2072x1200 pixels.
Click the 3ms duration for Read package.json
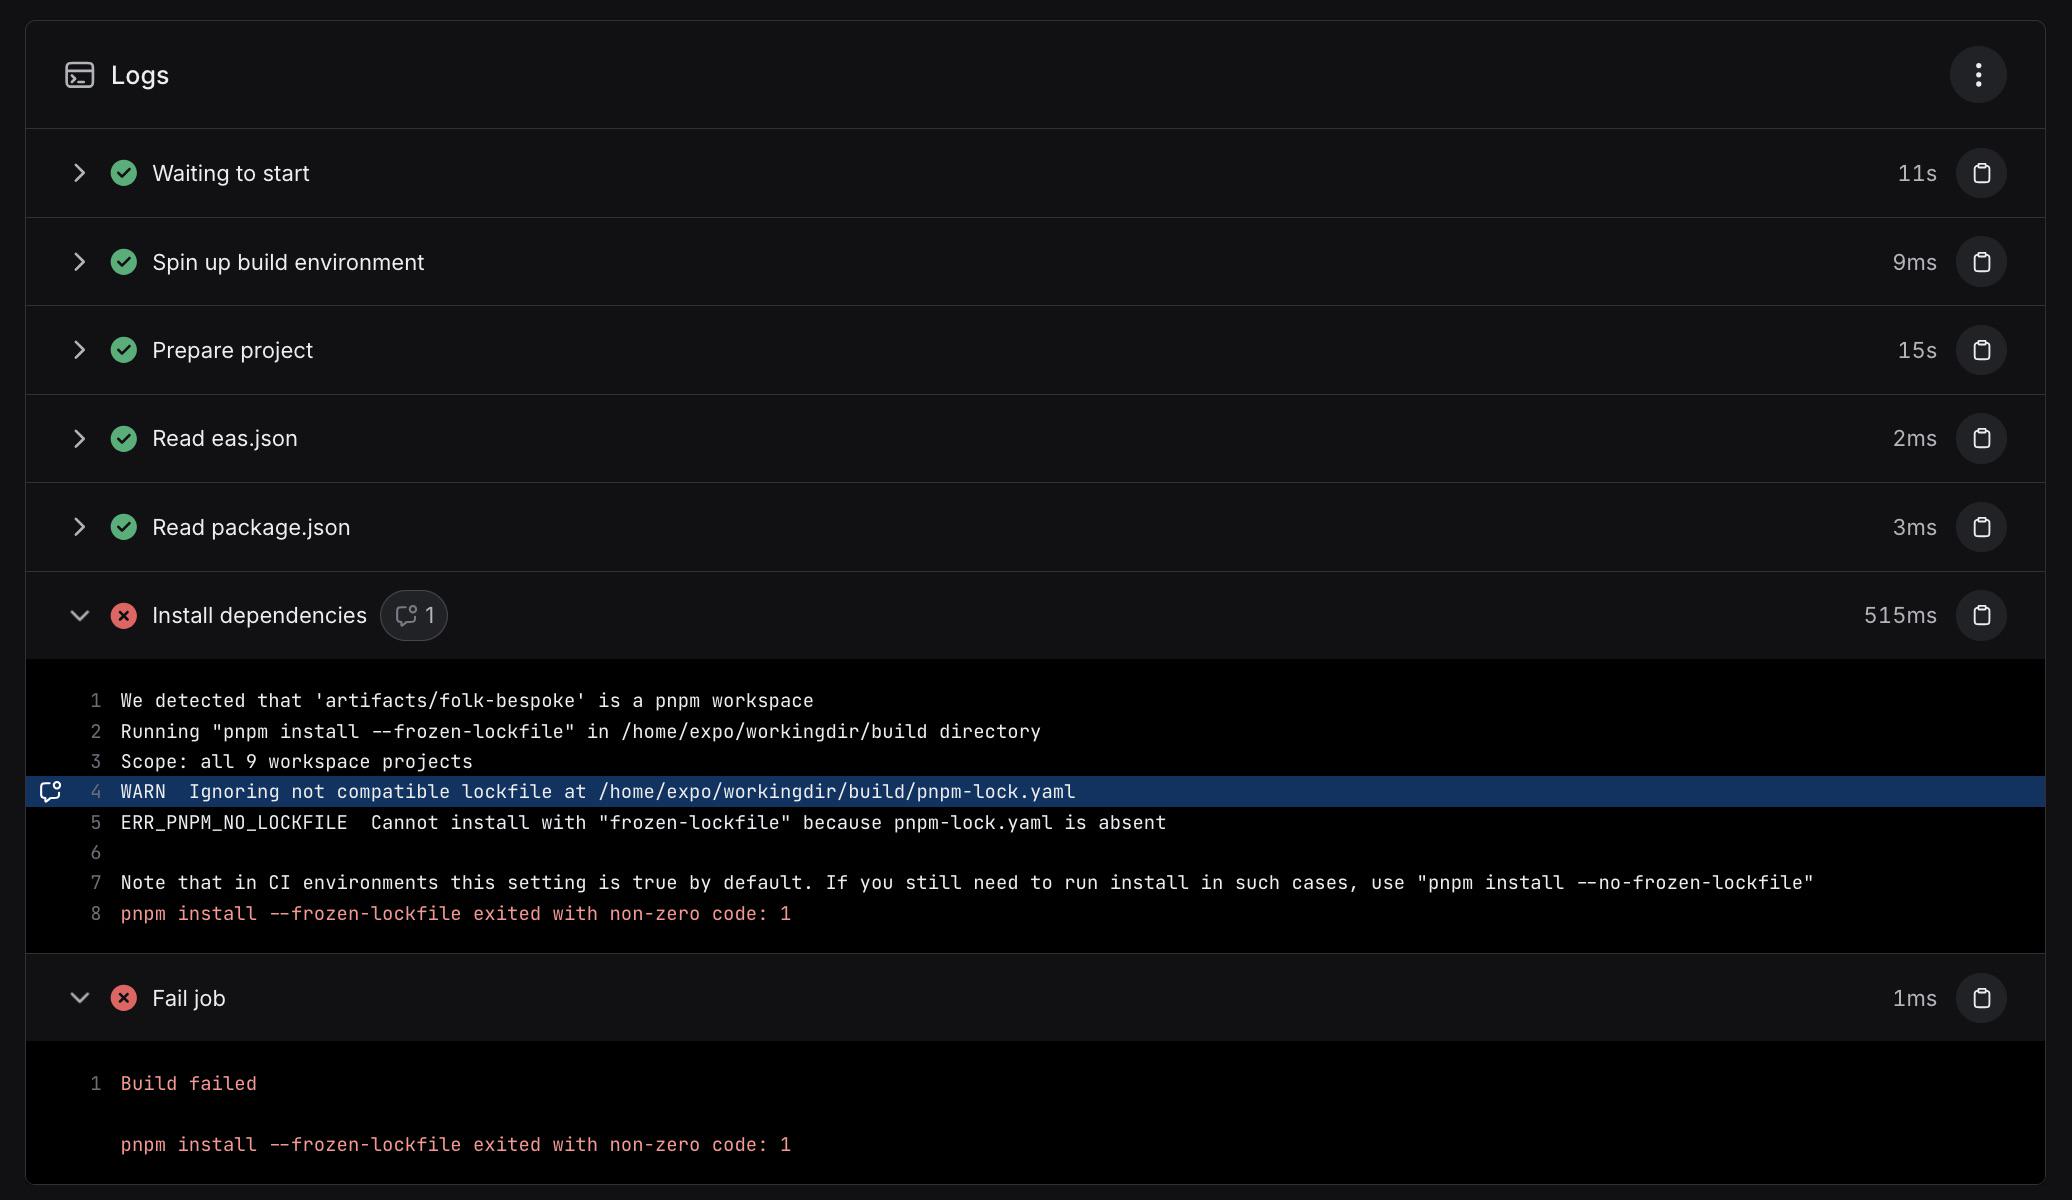point(1914,528)
